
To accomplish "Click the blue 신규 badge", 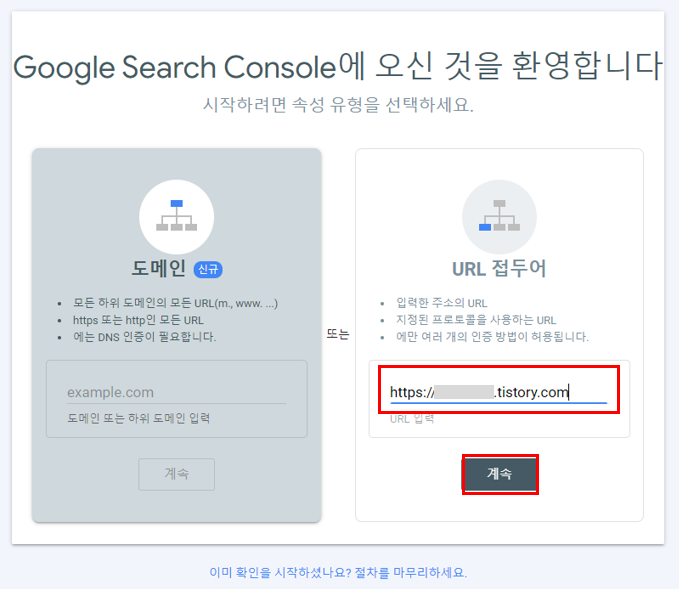I will tap(208, 269).
